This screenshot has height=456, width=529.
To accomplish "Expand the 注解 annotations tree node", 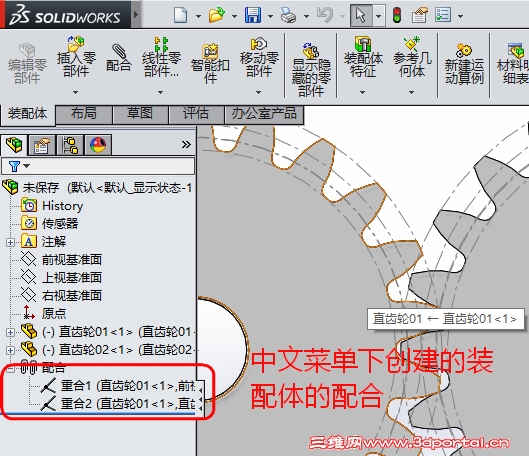I will (10, 242).
